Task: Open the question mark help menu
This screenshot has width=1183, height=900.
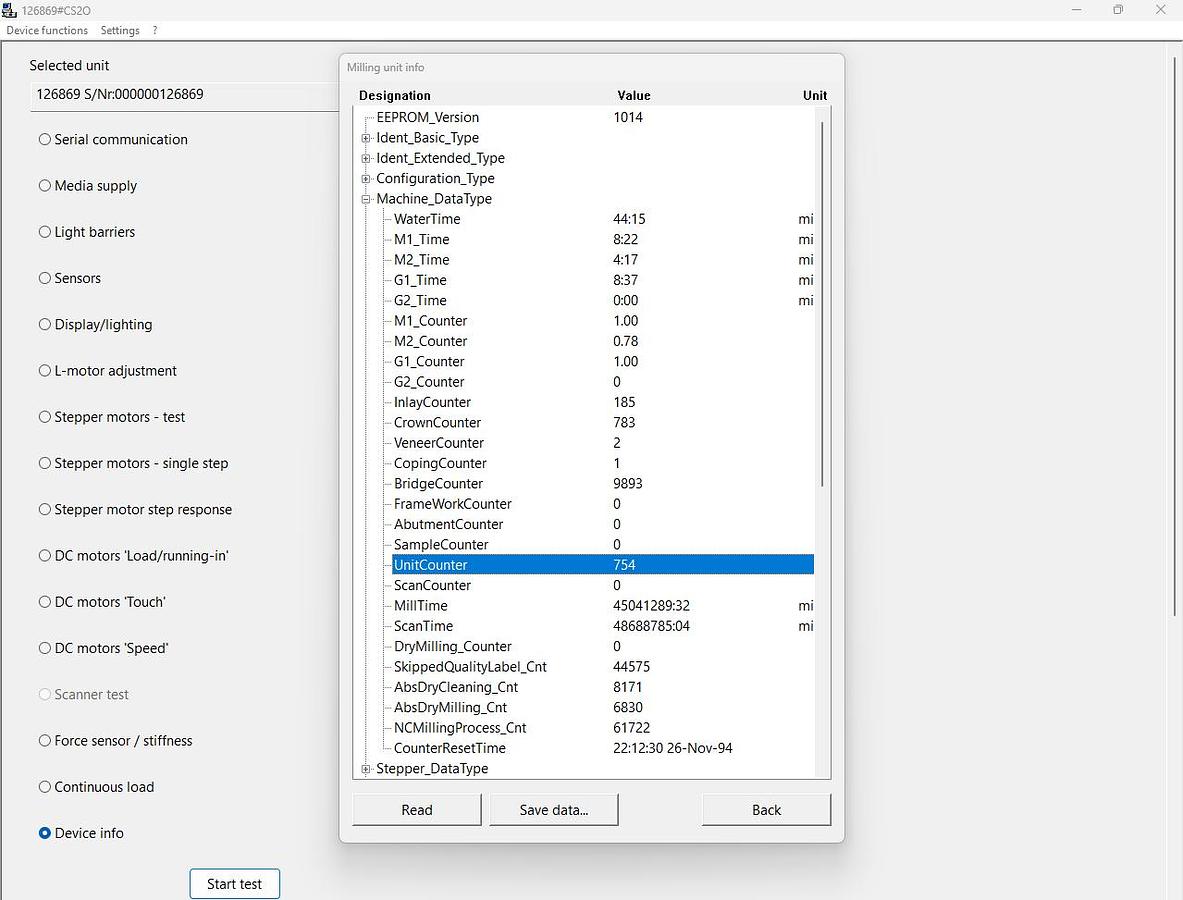Action: (155, 30)
